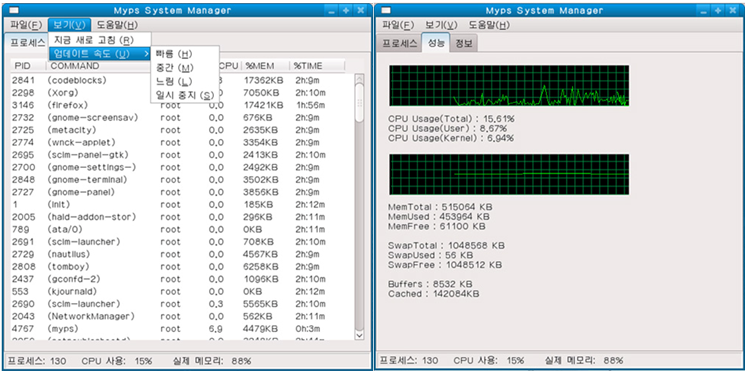Click the process list scrollbar thumb
The width and height of the screenshot is (747, 372).
pyautogui.click(x=360, y=102)
